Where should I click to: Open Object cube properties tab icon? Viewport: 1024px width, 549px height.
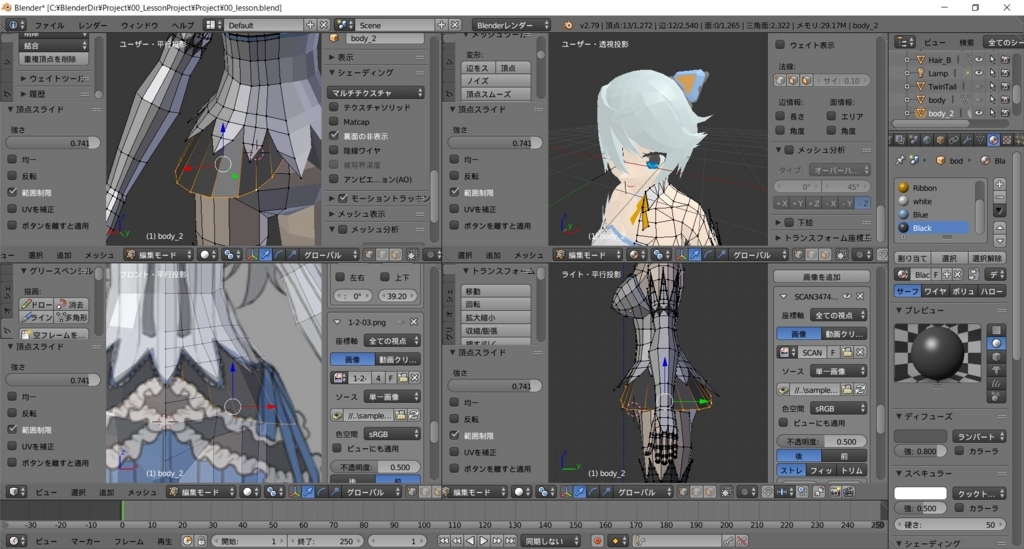click(x=940, y=140)
